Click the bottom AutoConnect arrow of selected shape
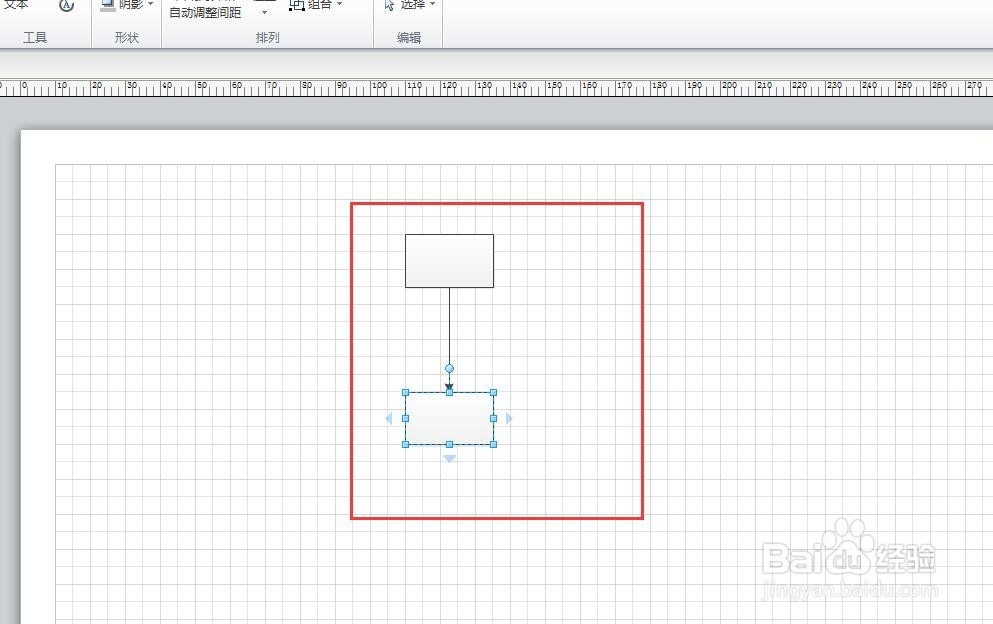 pos(449,459)
